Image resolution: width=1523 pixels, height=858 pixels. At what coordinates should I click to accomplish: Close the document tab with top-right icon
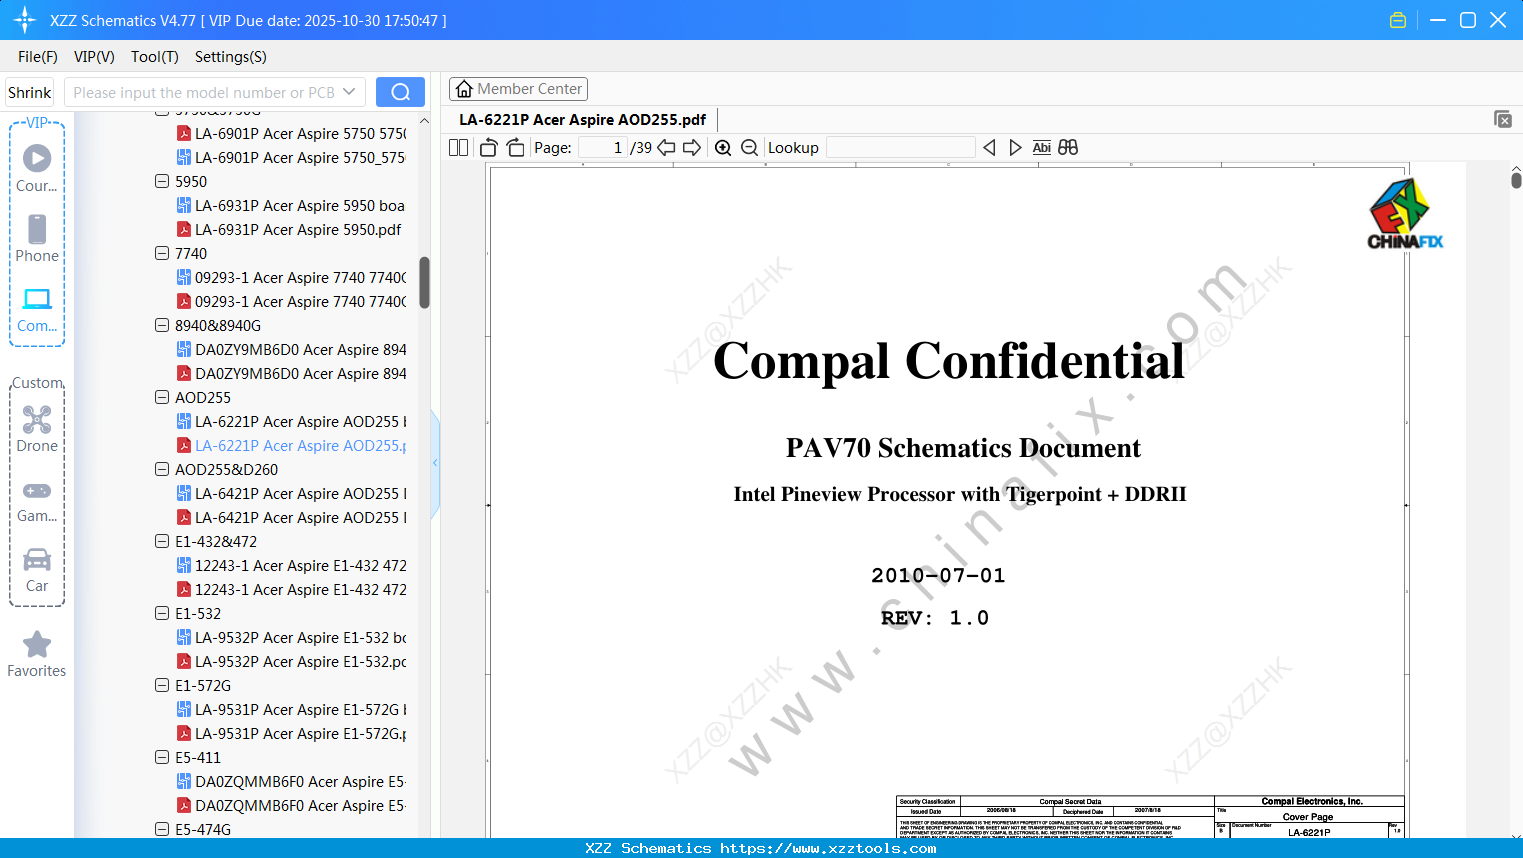pos(1503,119)
